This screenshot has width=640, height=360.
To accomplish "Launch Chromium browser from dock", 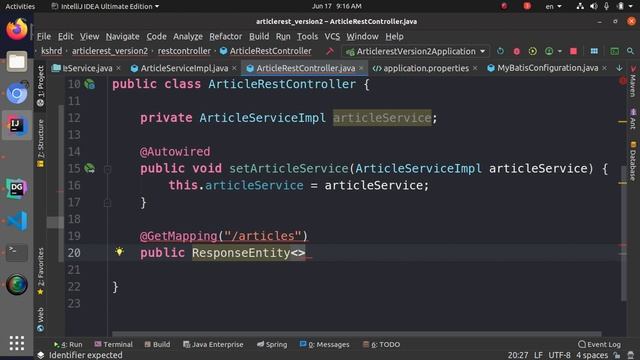I will click(x=17, y=93).
